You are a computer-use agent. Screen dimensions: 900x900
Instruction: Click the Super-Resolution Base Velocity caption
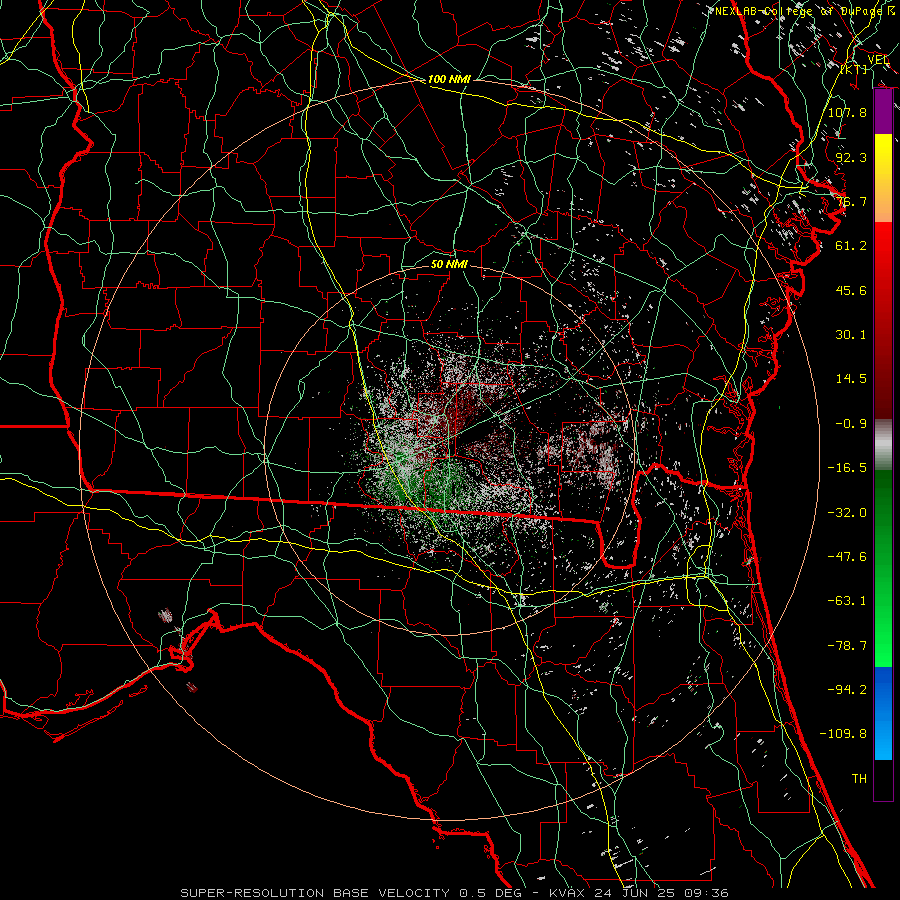[454, 893]
